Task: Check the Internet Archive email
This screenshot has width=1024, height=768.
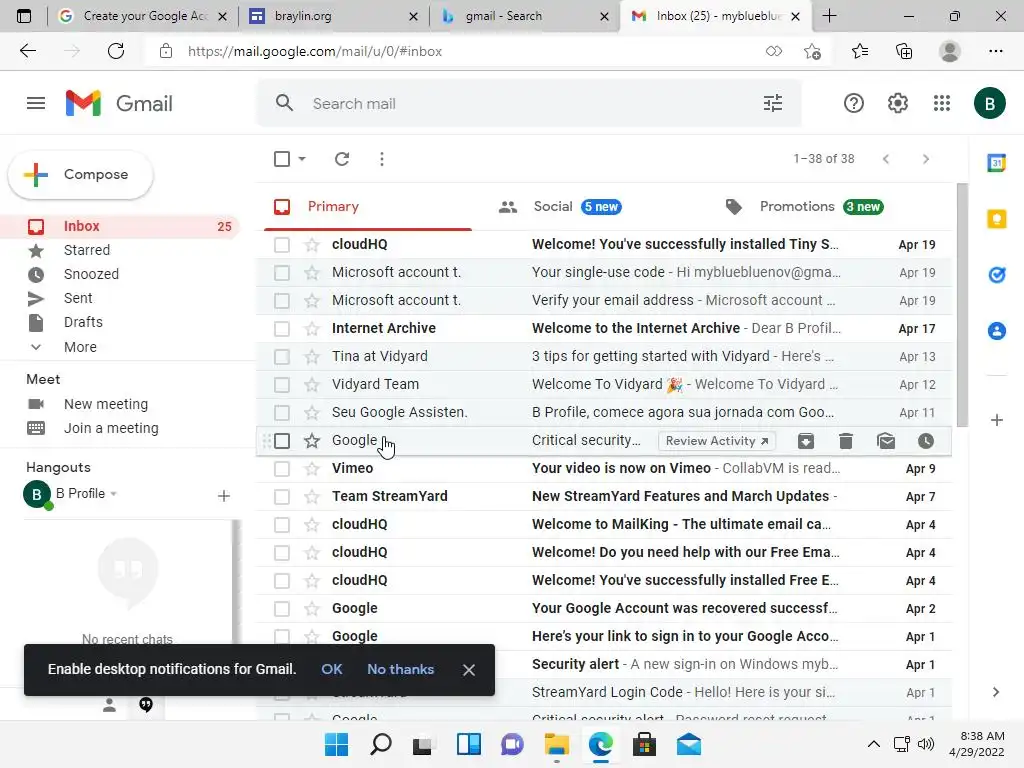Action: click(282, 328)
